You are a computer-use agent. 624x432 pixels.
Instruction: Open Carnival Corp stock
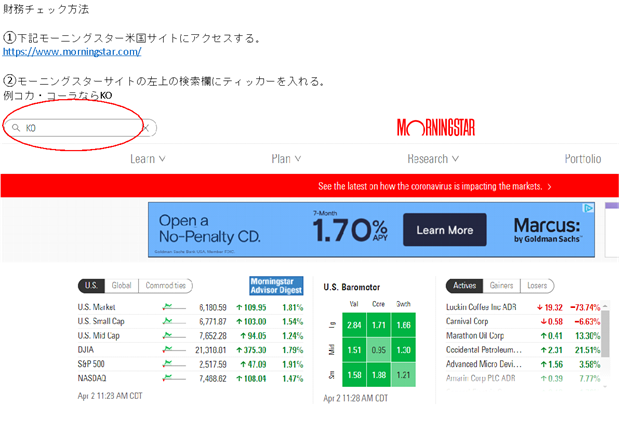click(x=467, y=321)
